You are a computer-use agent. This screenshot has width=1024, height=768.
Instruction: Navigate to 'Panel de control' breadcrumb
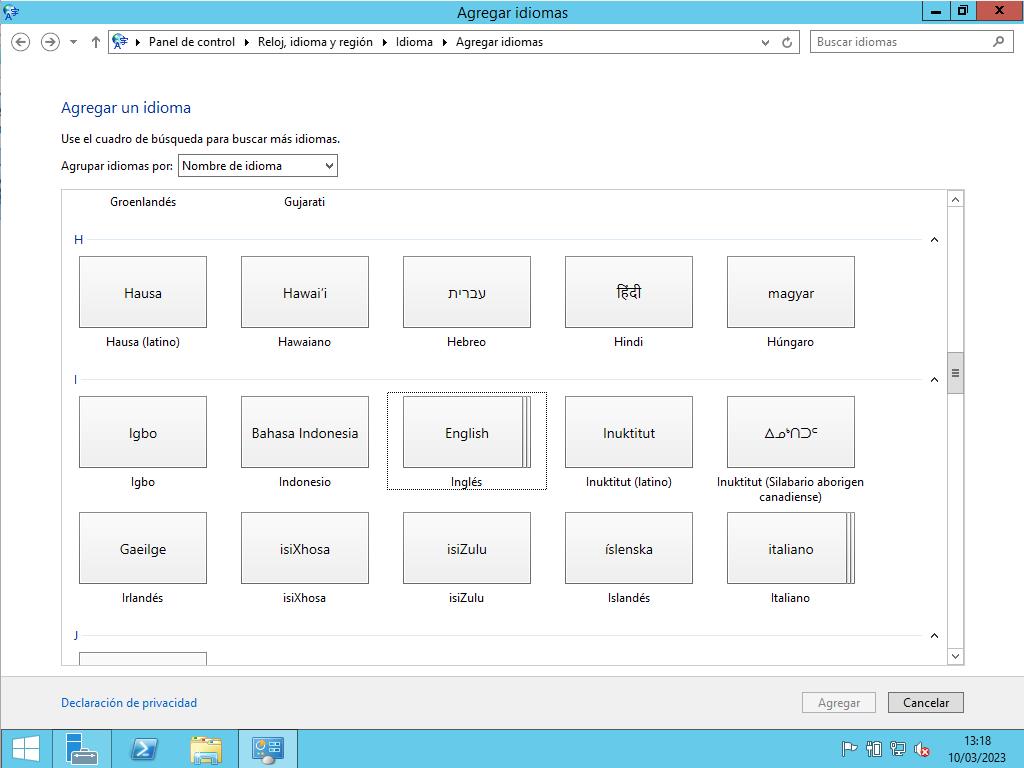191,42
